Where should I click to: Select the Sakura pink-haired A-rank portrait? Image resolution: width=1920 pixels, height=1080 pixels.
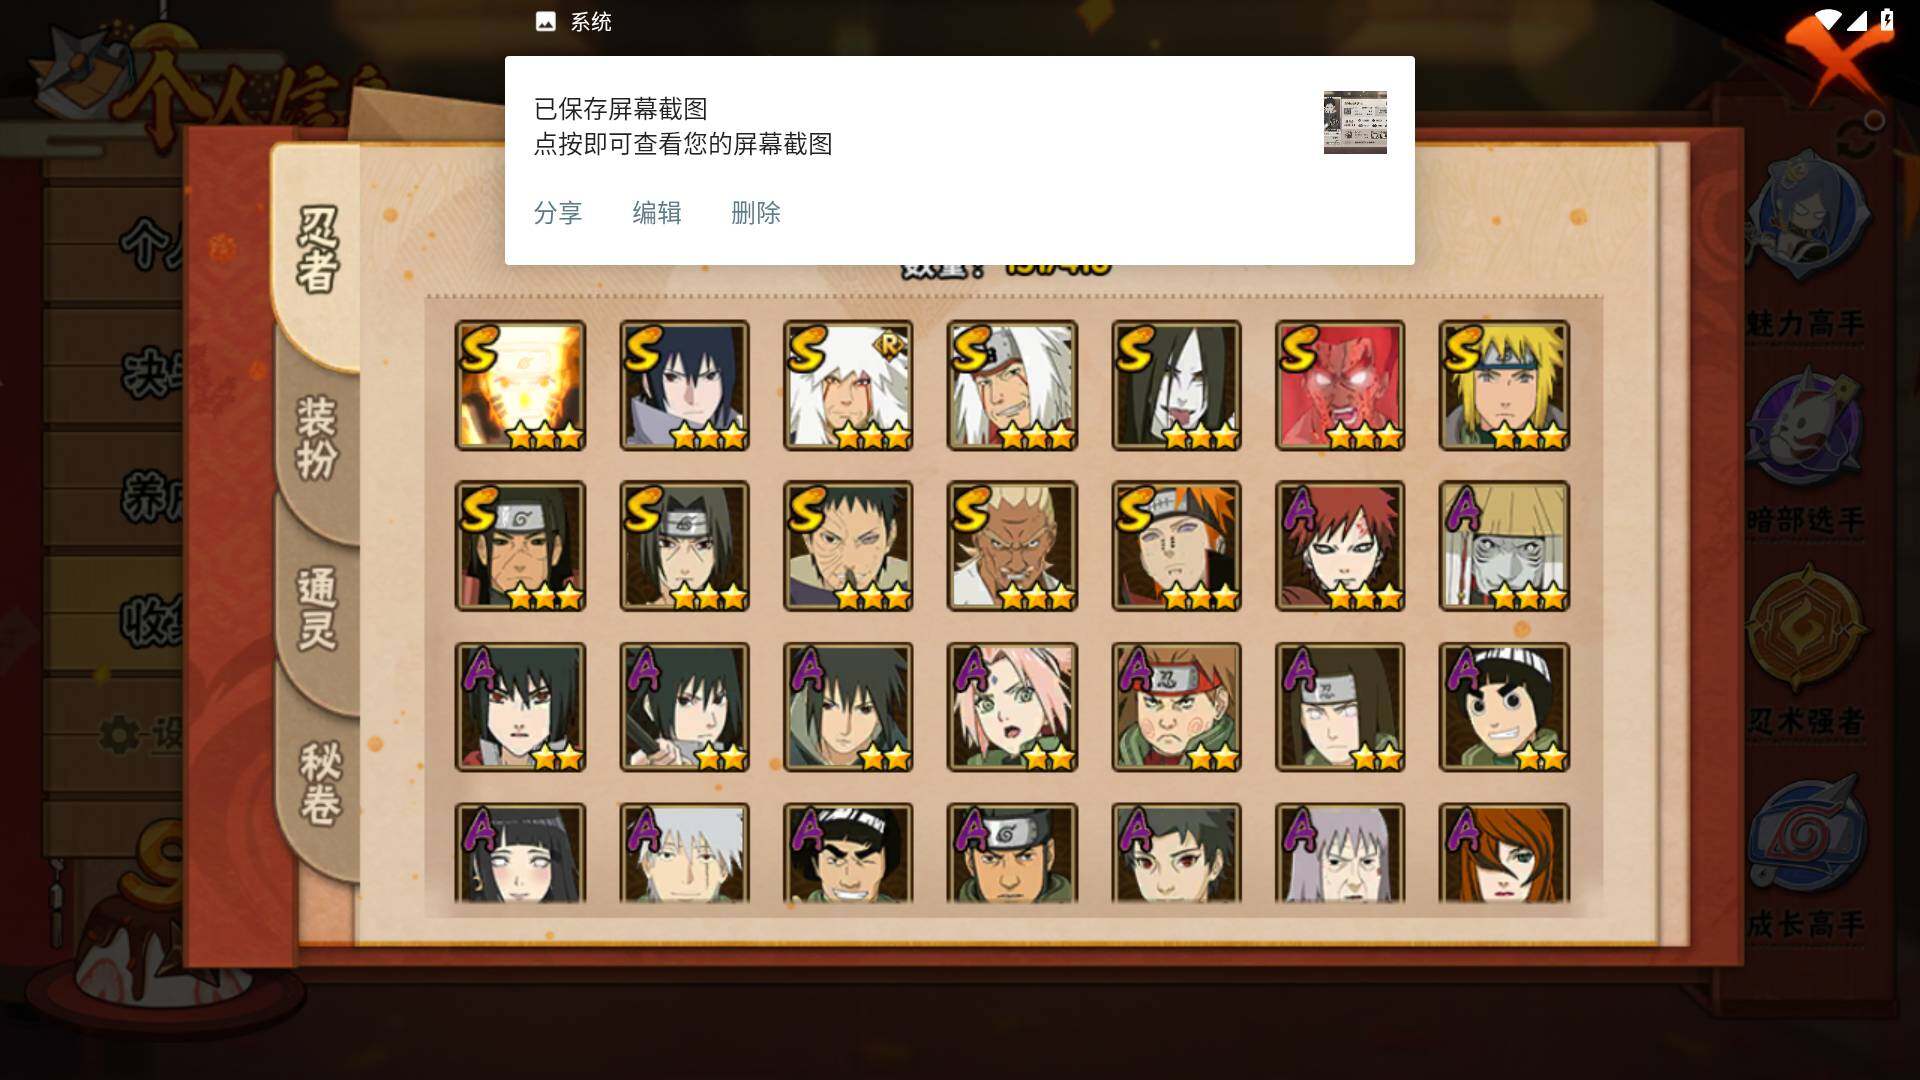1012,707
